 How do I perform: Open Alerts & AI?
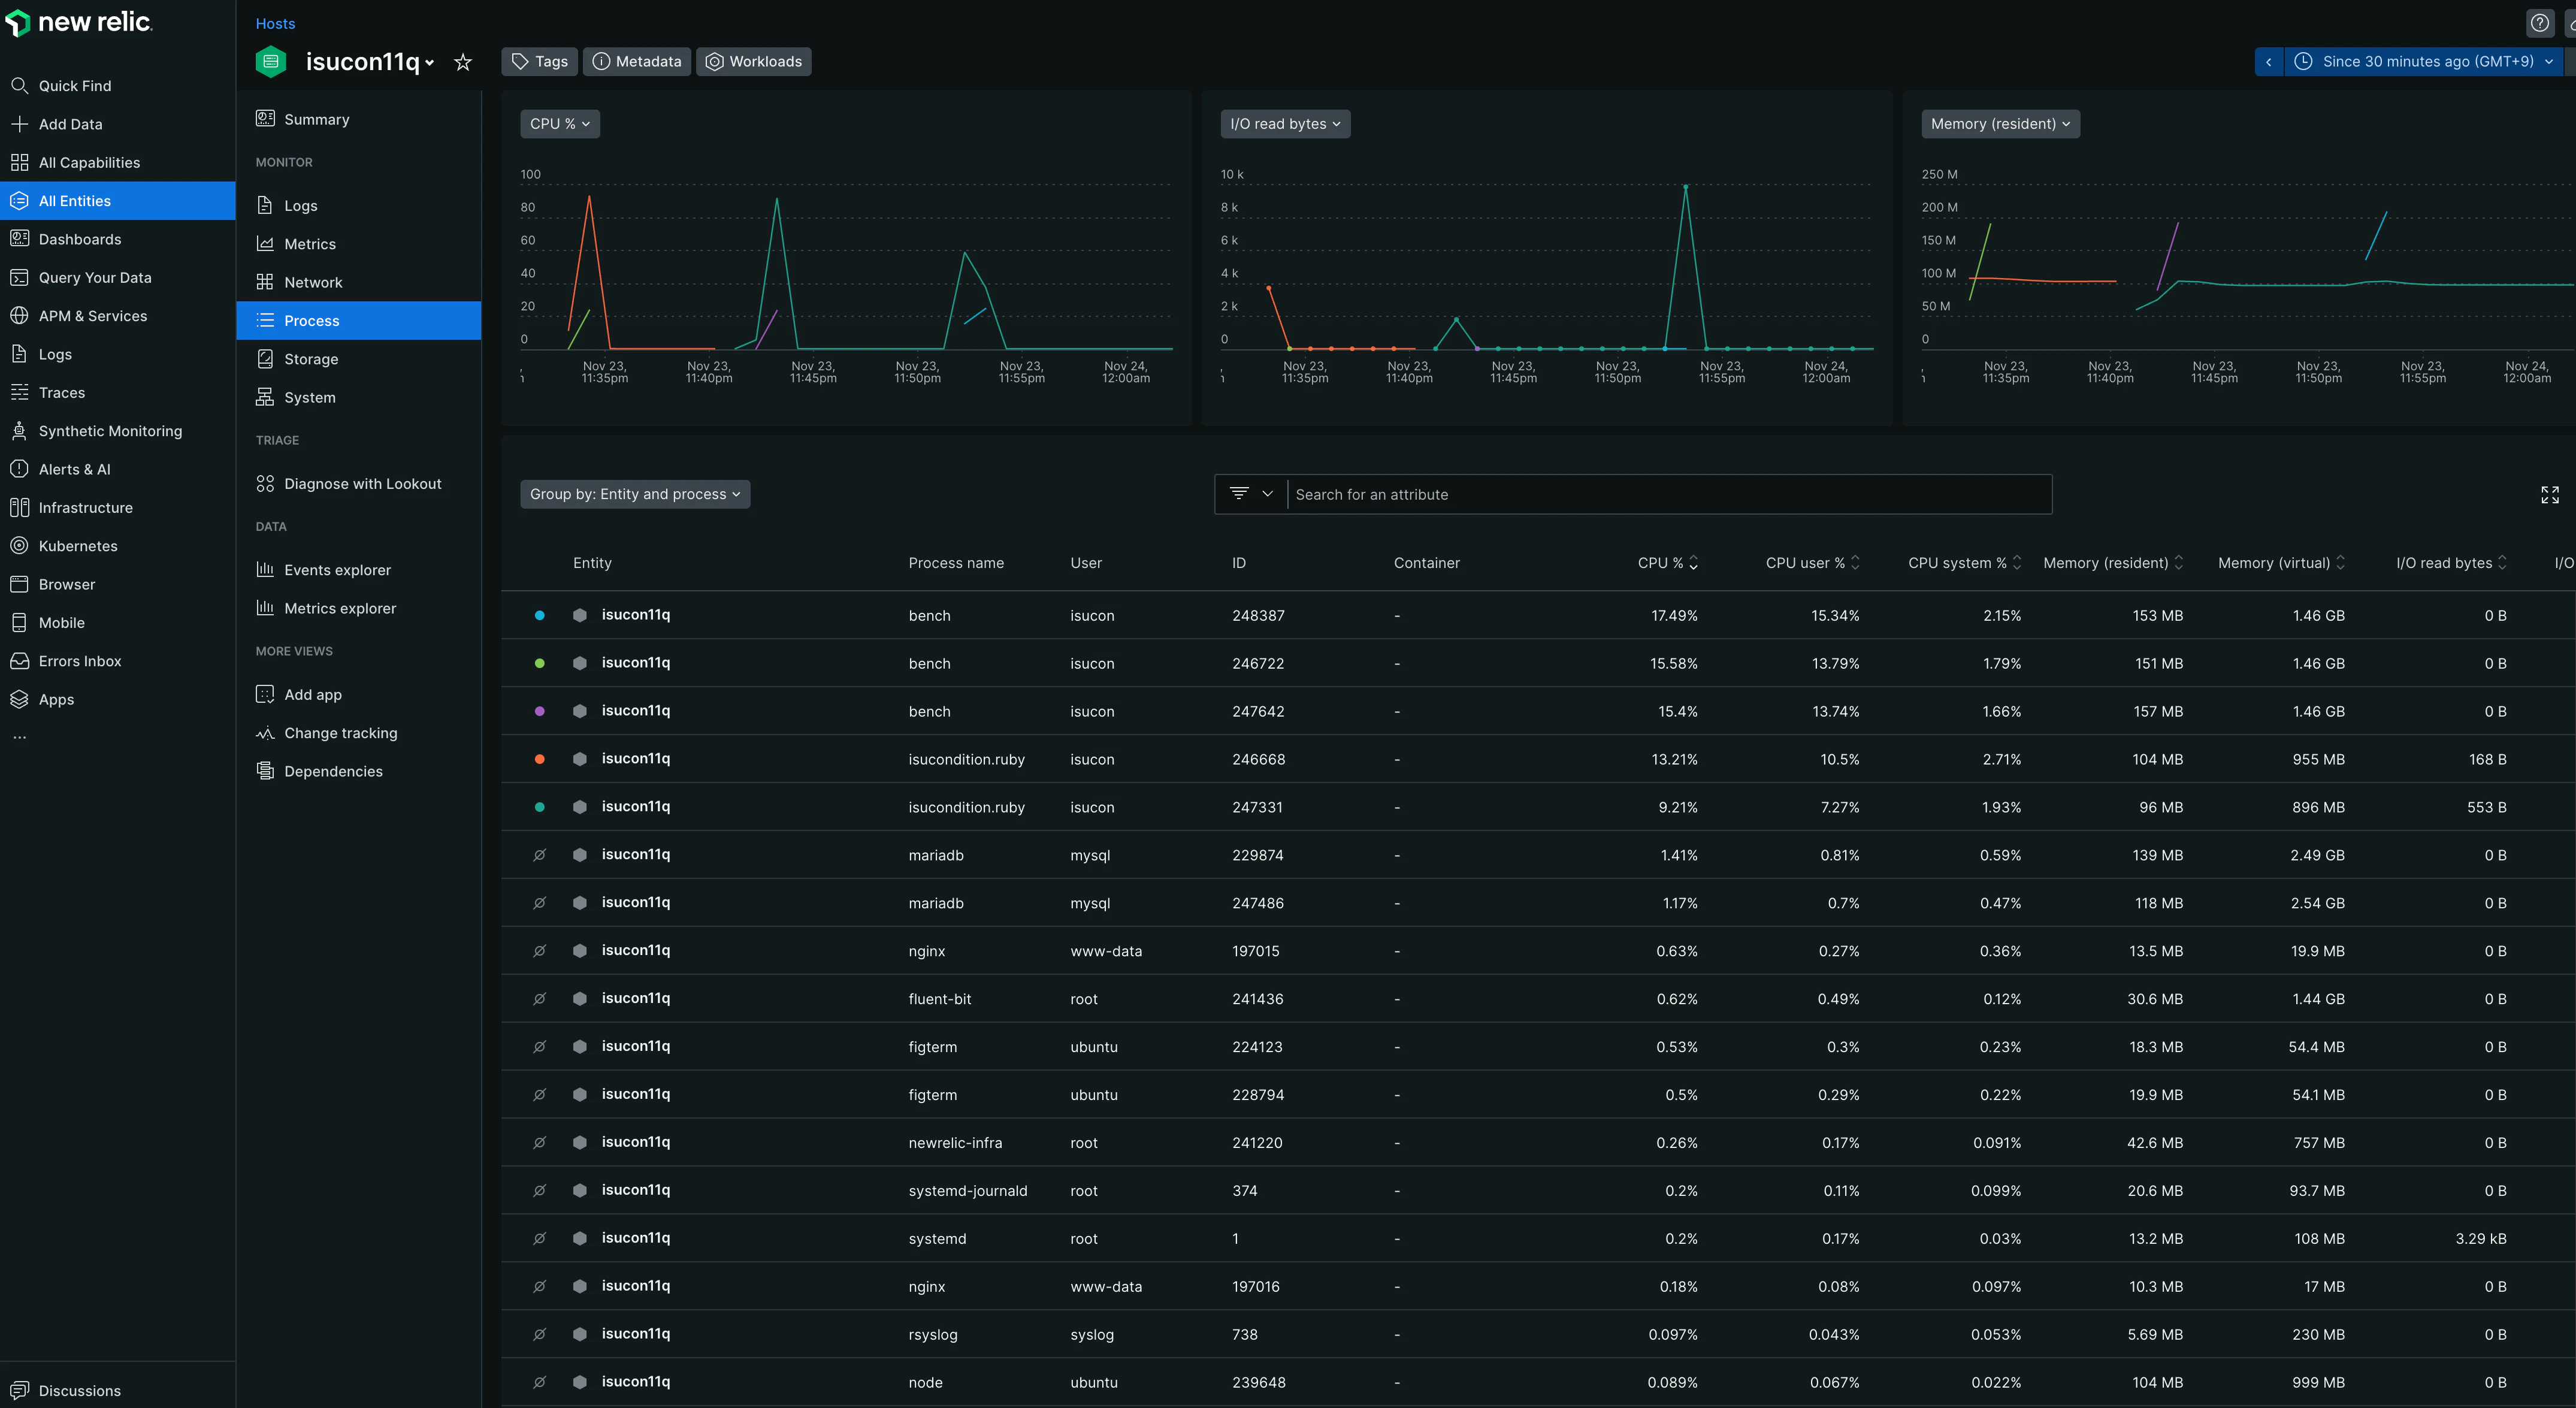(x=75, y=469)
